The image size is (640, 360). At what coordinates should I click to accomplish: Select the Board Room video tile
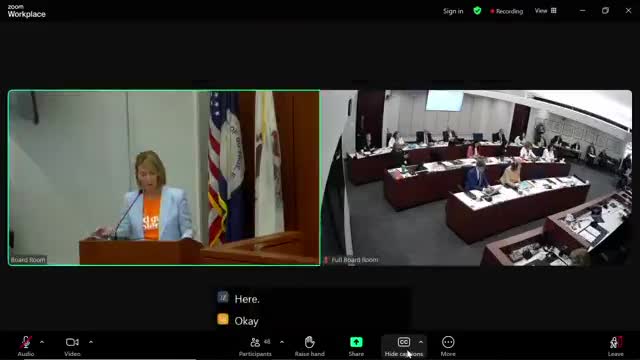click(x=164, y=178)
